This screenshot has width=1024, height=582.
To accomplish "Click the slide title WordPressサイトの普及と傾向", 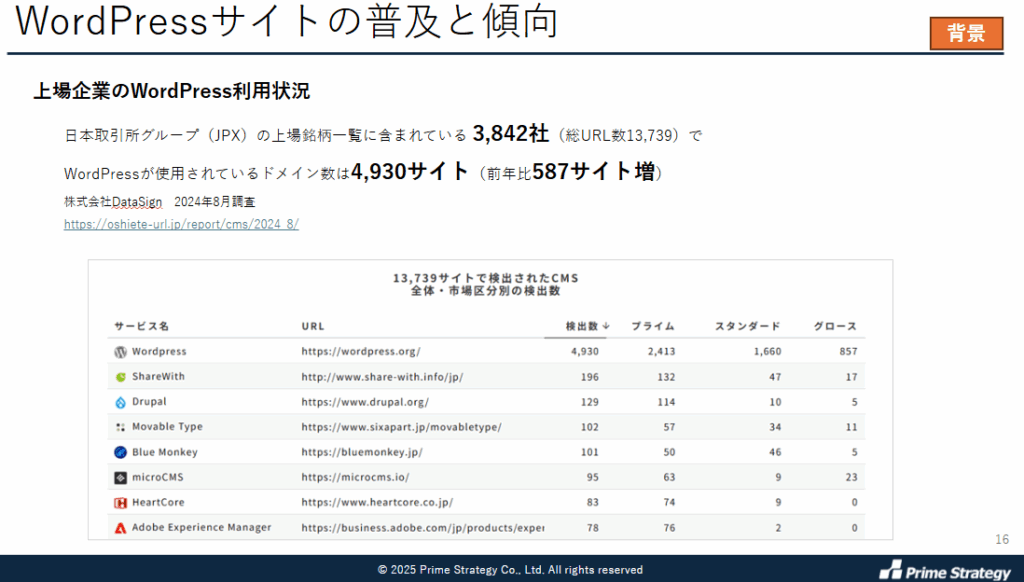I will point(287,20).
